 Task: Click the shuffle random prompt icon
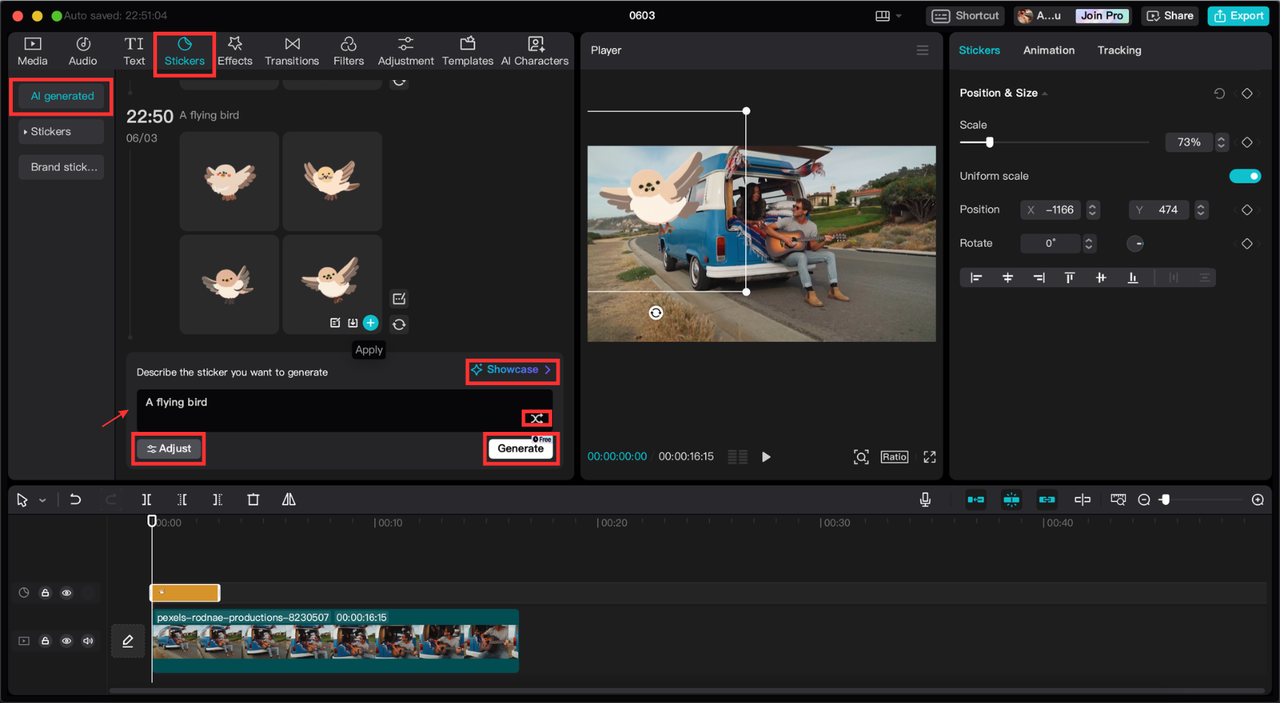(x=536, y=419)
